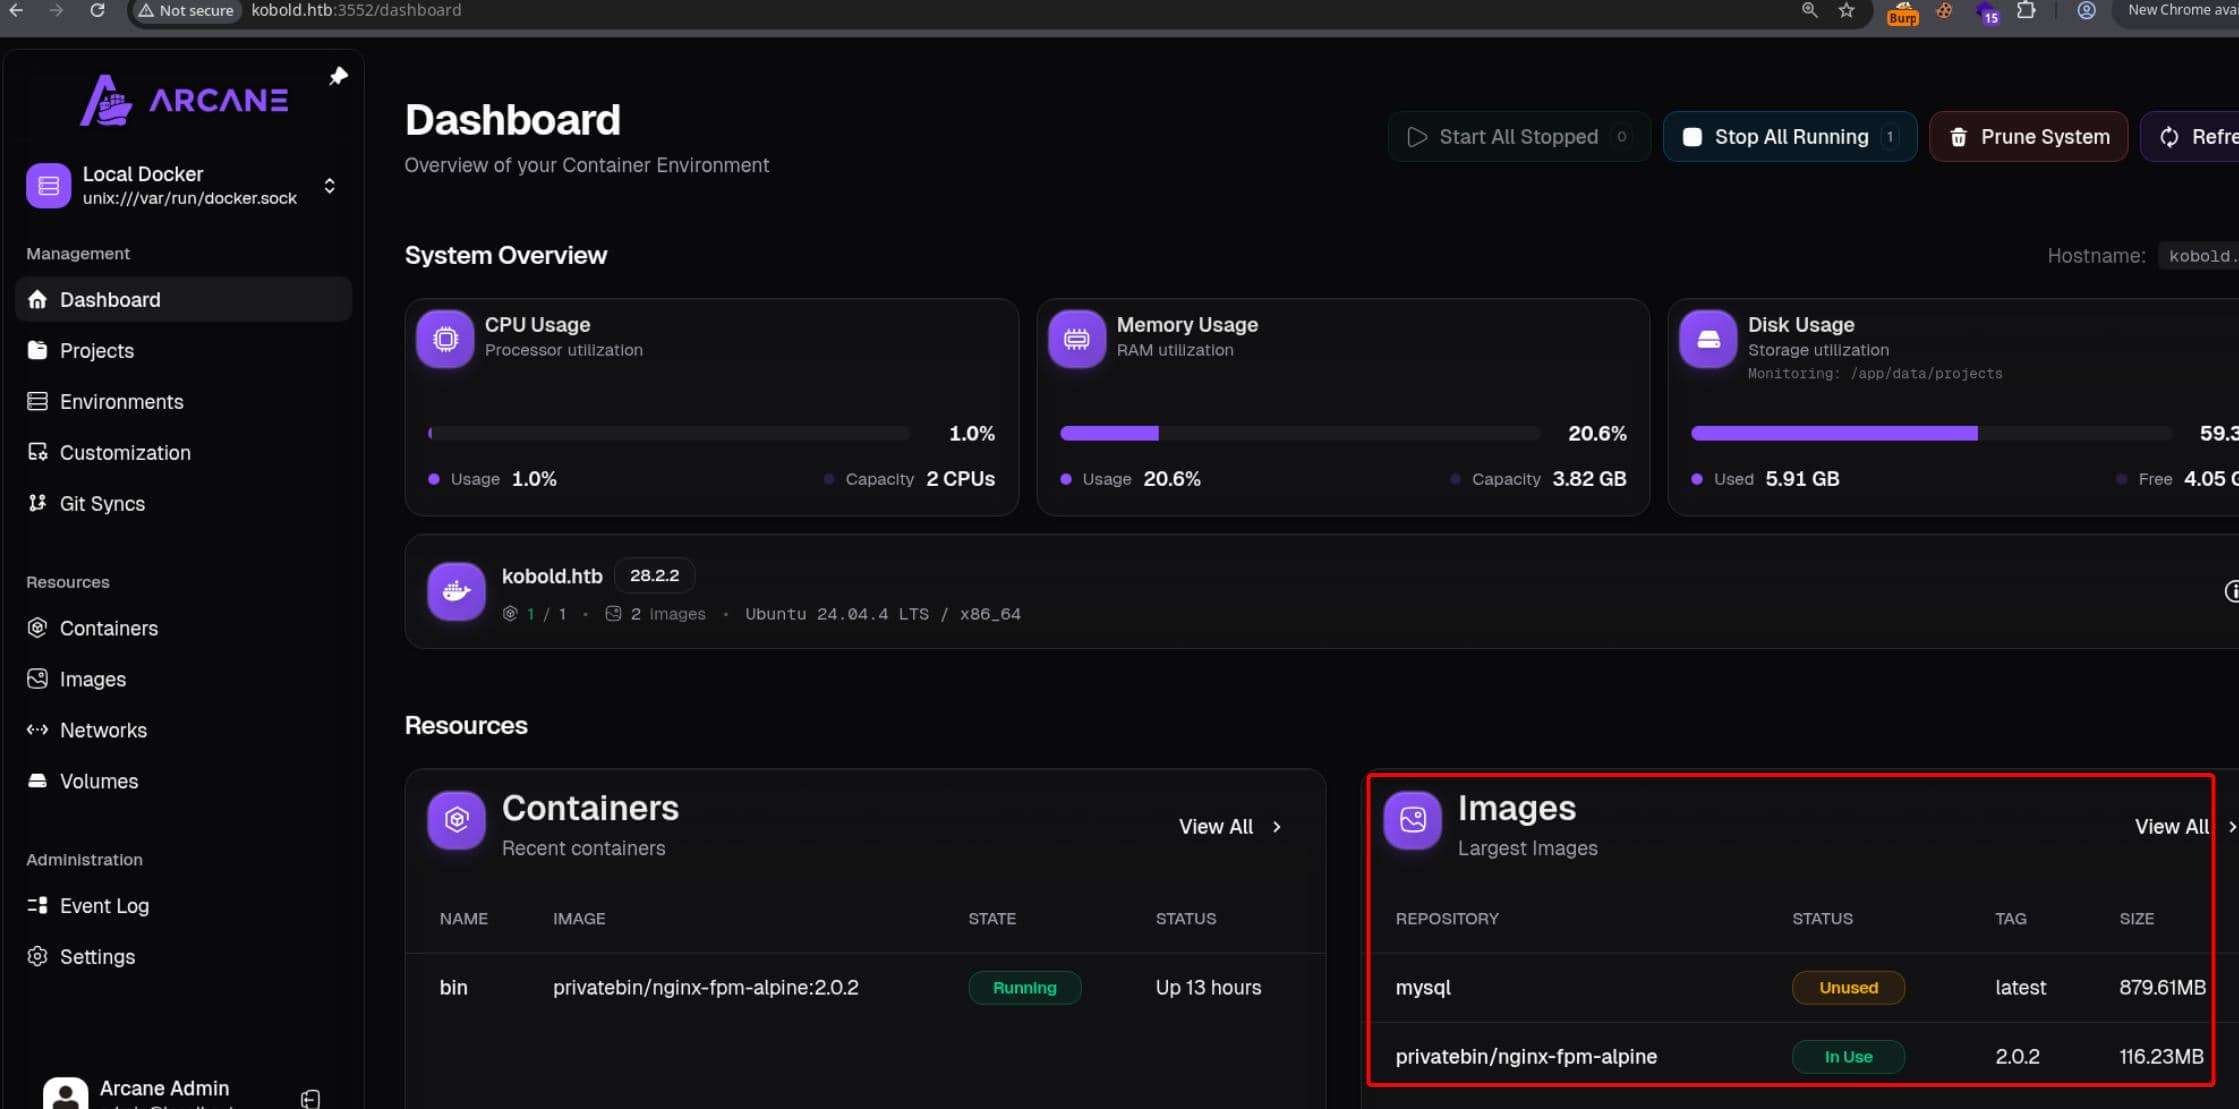Click the Arcane logo in the sidebar
The height and width of the screenshot is (1109, 2239).
coord(185,100)
